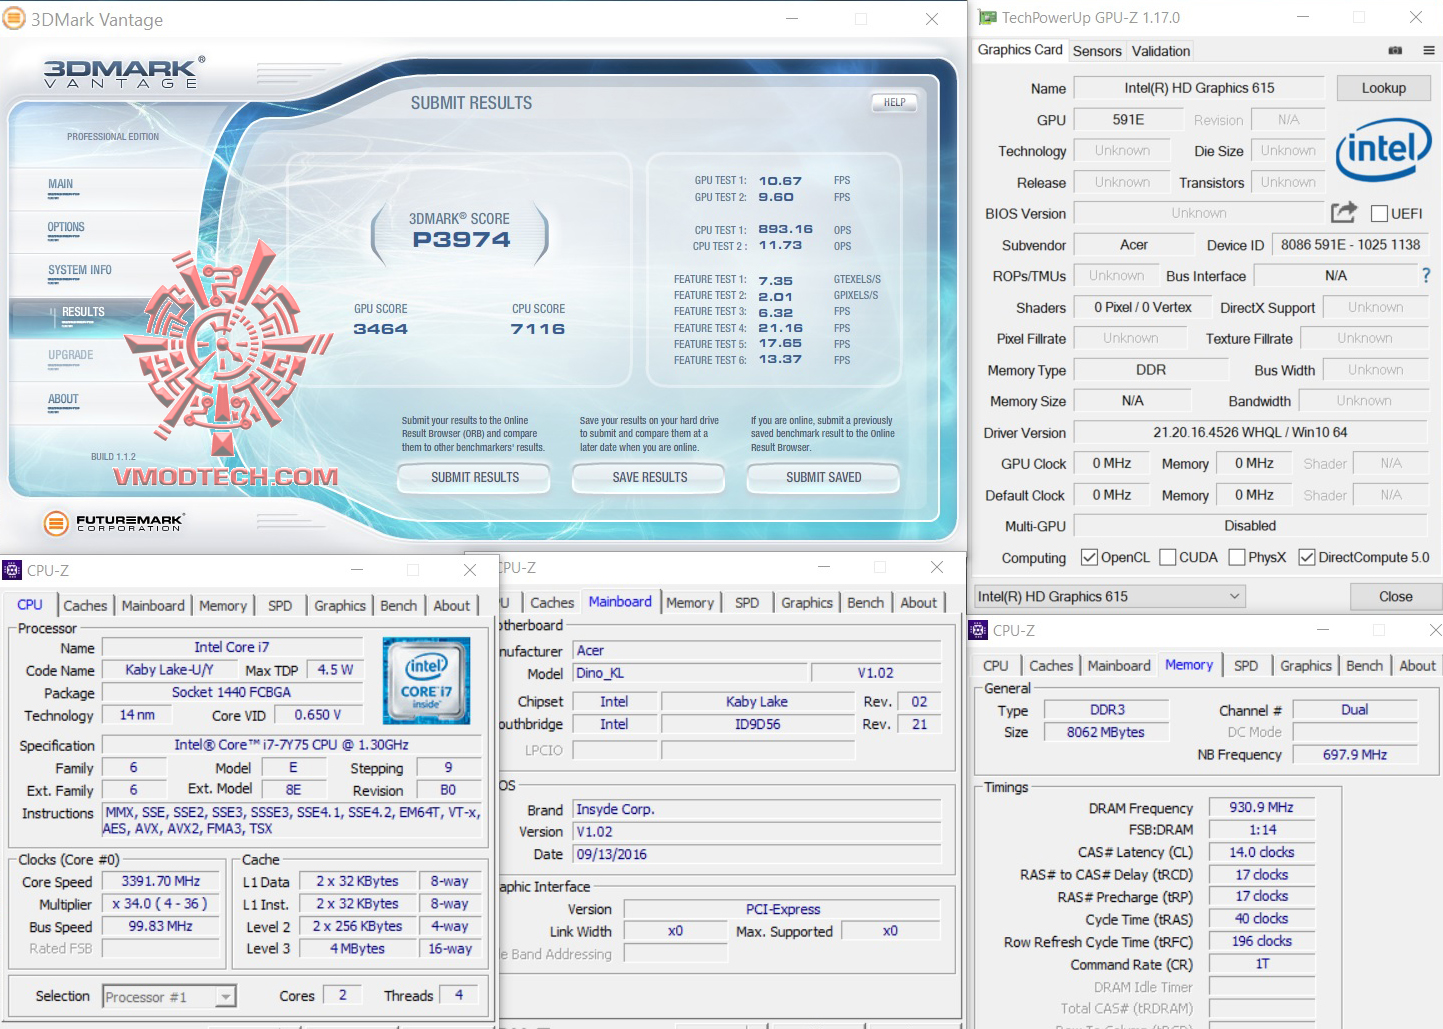Open the Processor #1 selection dropdown

169,996
